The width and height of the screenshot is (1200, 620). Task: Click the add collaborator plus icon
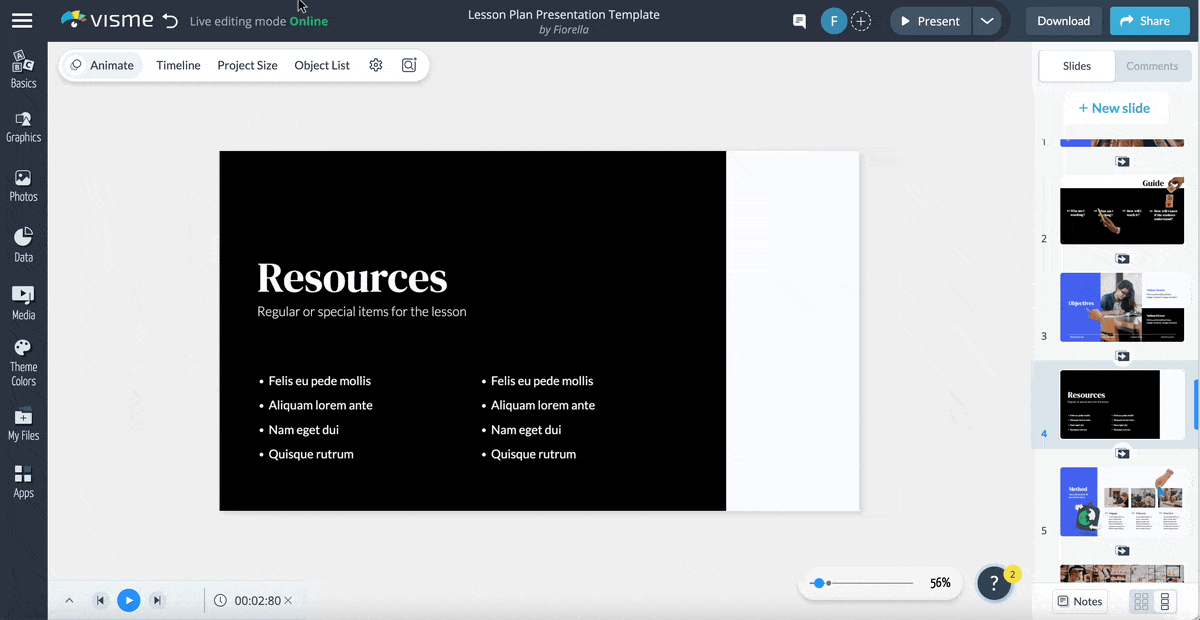tap(861, 21)
